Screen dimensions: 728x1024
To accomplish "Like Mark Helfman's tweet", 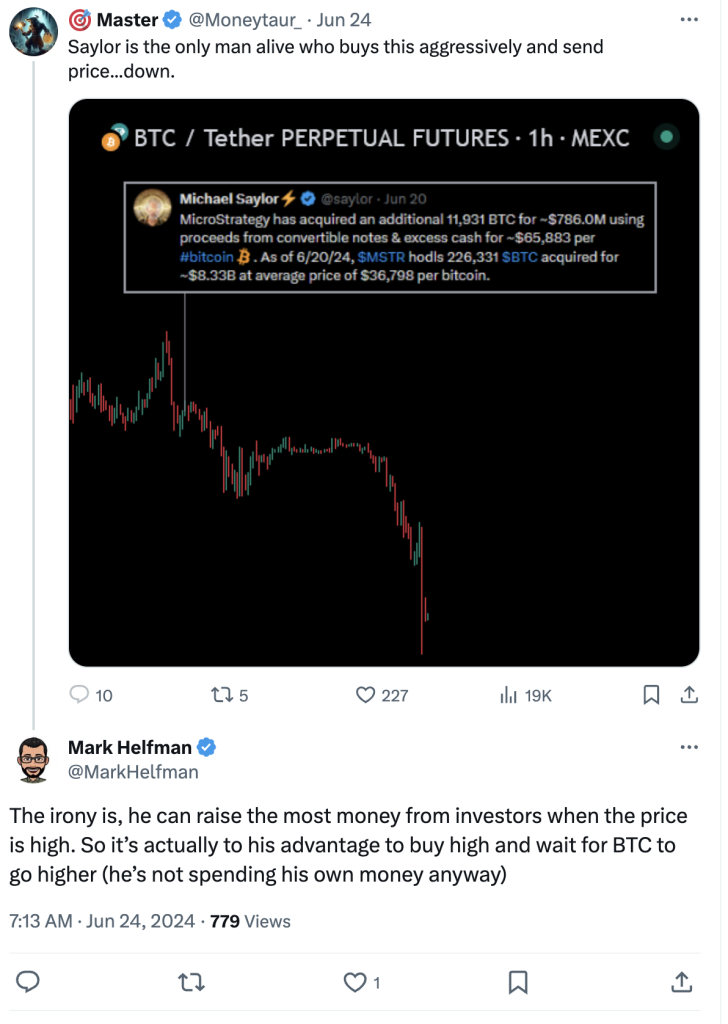I will 355,982.
